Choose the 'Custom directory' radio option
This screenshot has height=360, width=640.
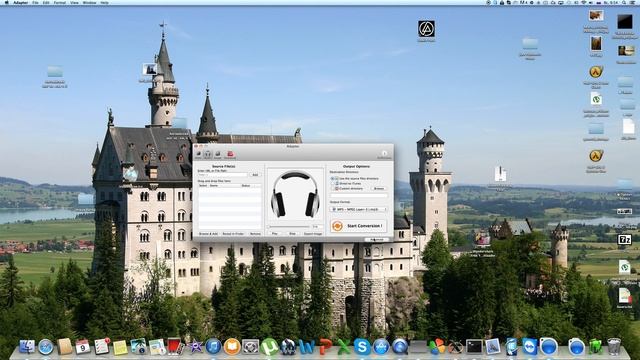coord(347,189)
